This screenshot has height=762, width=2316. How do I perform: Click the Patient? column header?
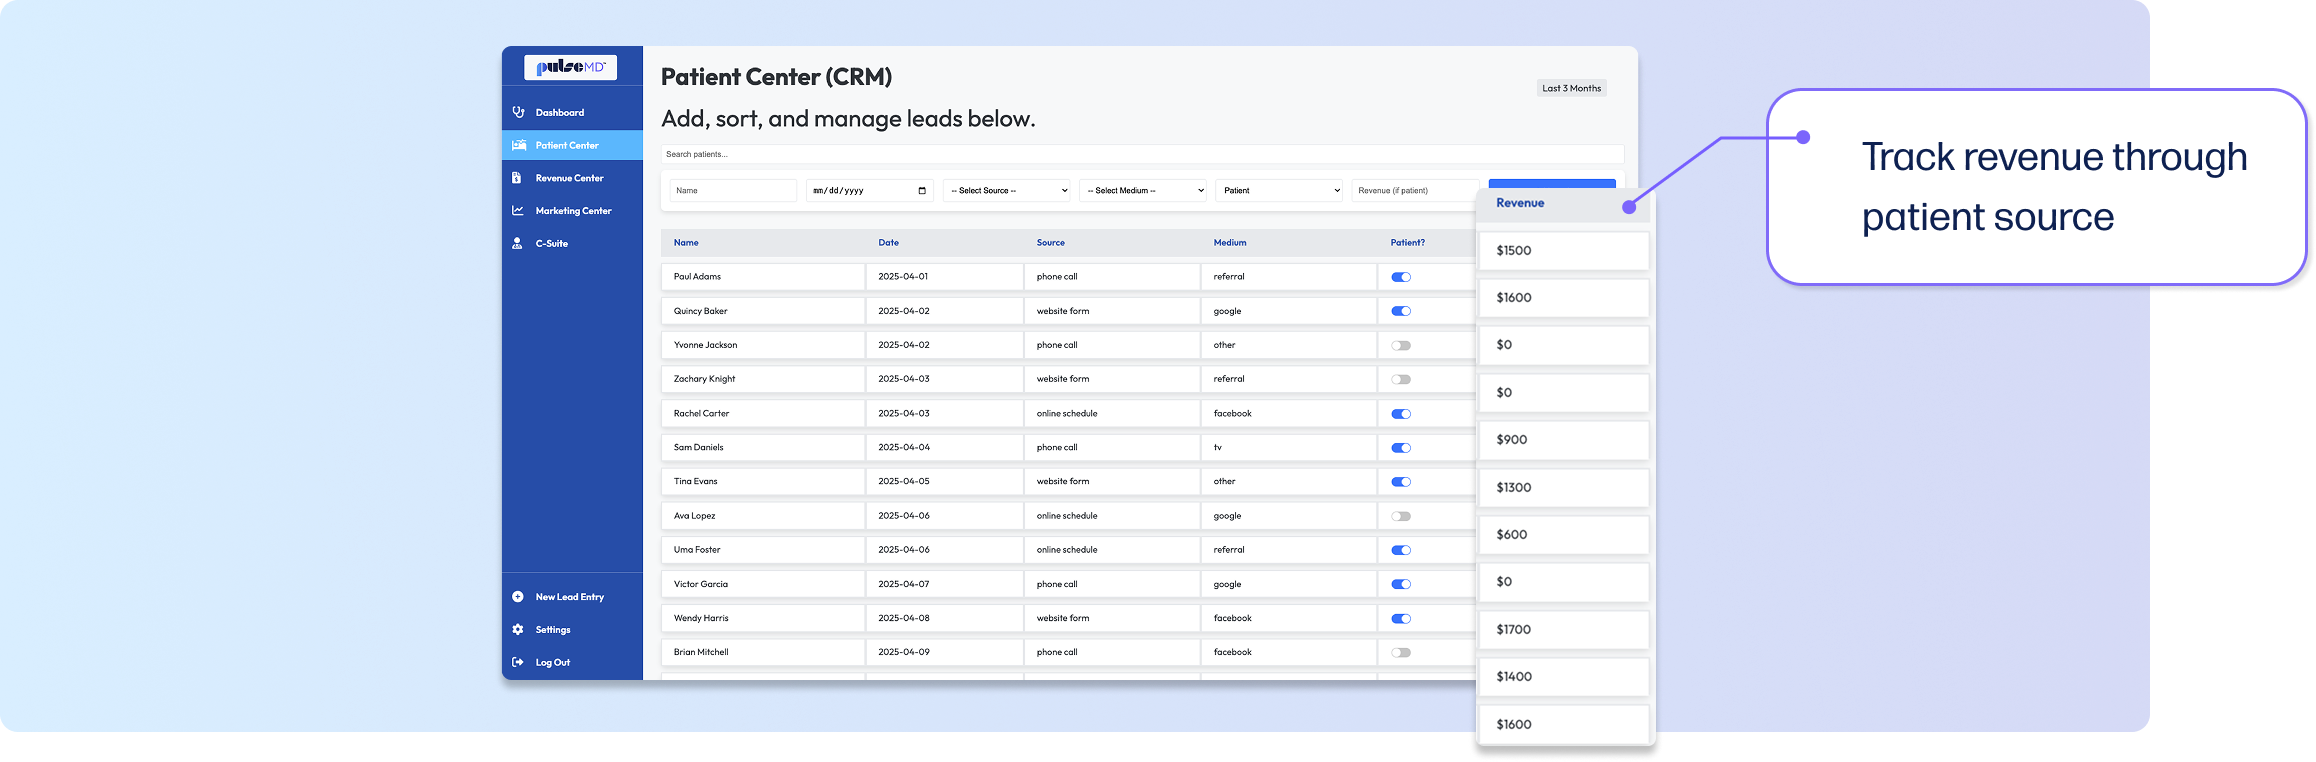point(1408,243)
